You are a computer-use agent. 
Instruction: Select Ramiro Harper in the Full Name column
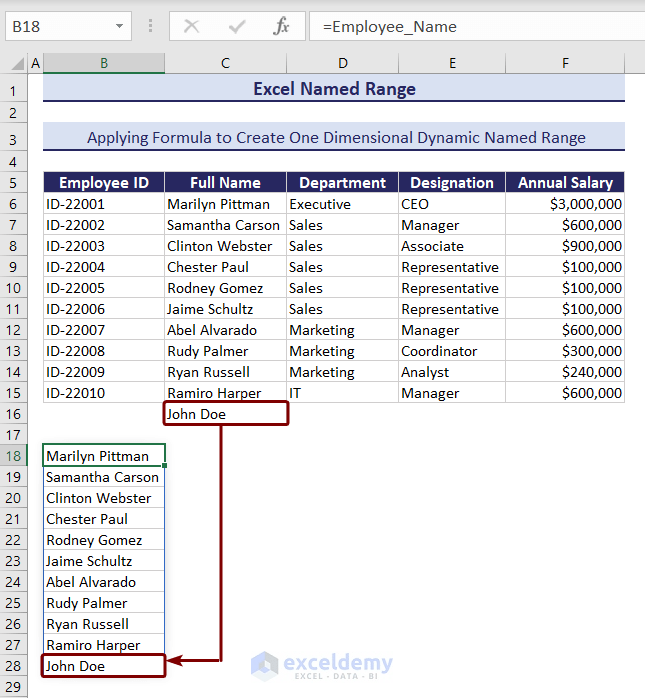225,393
